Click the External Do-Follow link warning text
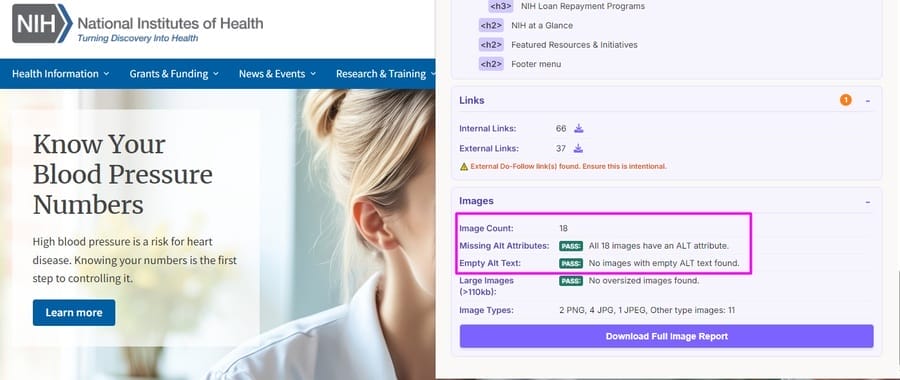 [568, 166]
